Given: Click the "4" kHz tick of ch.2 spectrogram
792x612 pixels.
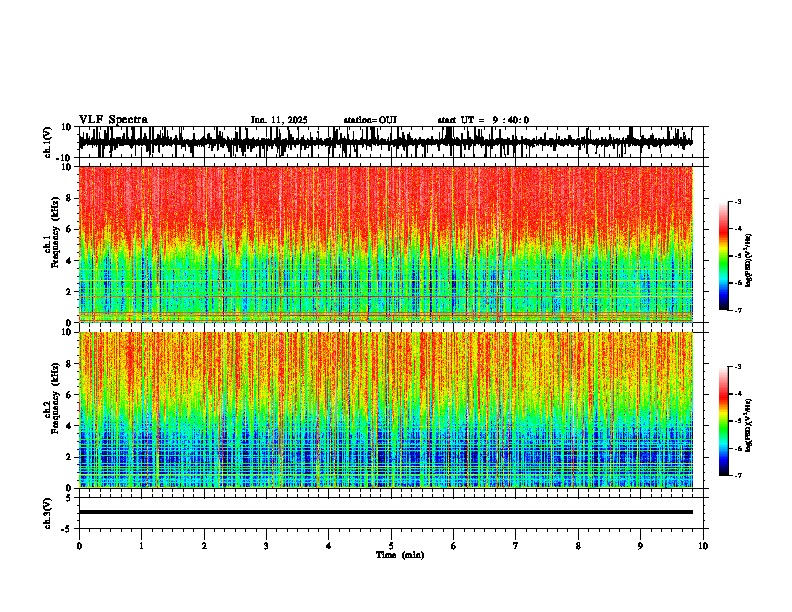Looking at the screenshot, I should pyautogui.click(x=70, y=426).
